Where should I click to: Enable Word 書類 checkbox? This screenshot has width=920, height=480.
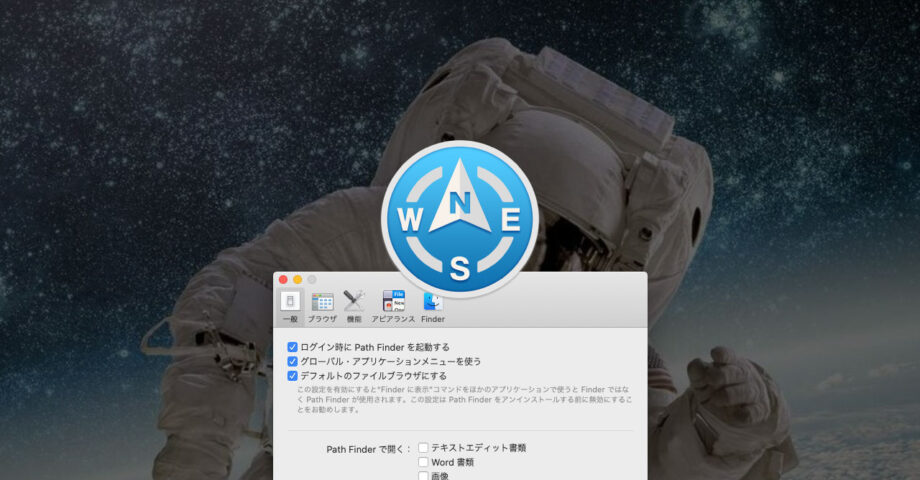(423, 462)
